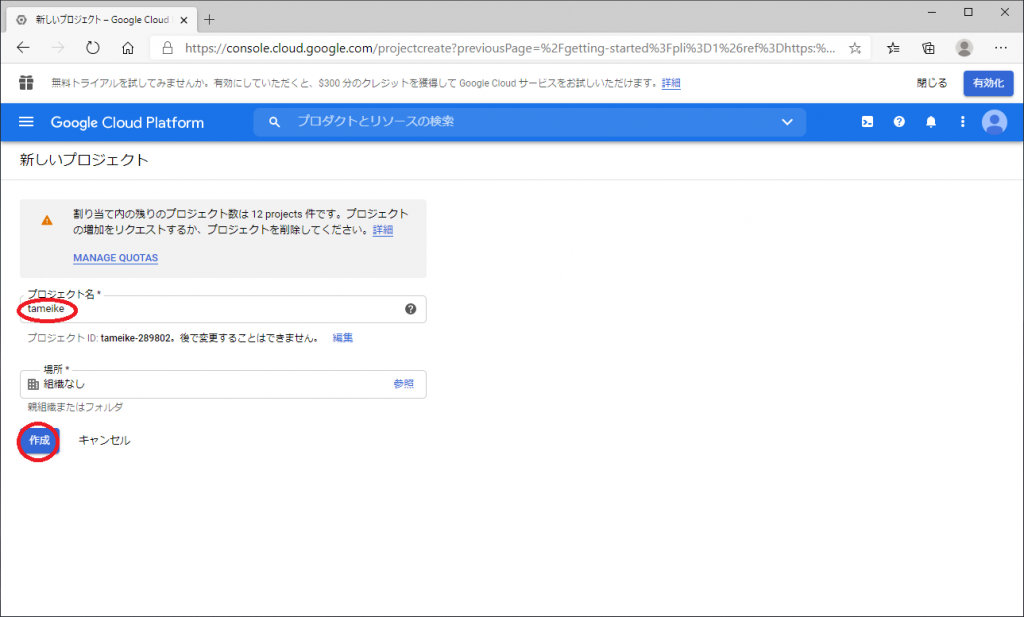Click 参照 to browse the location
Screen dimensions: 1024x617
(403, 384)
